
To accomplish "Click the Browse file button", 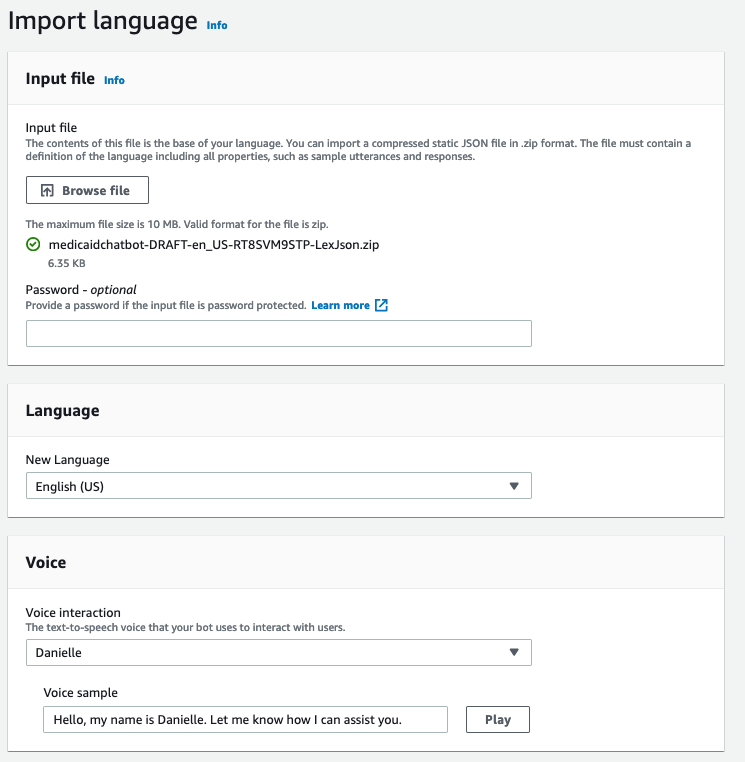I will coord(87,190).
